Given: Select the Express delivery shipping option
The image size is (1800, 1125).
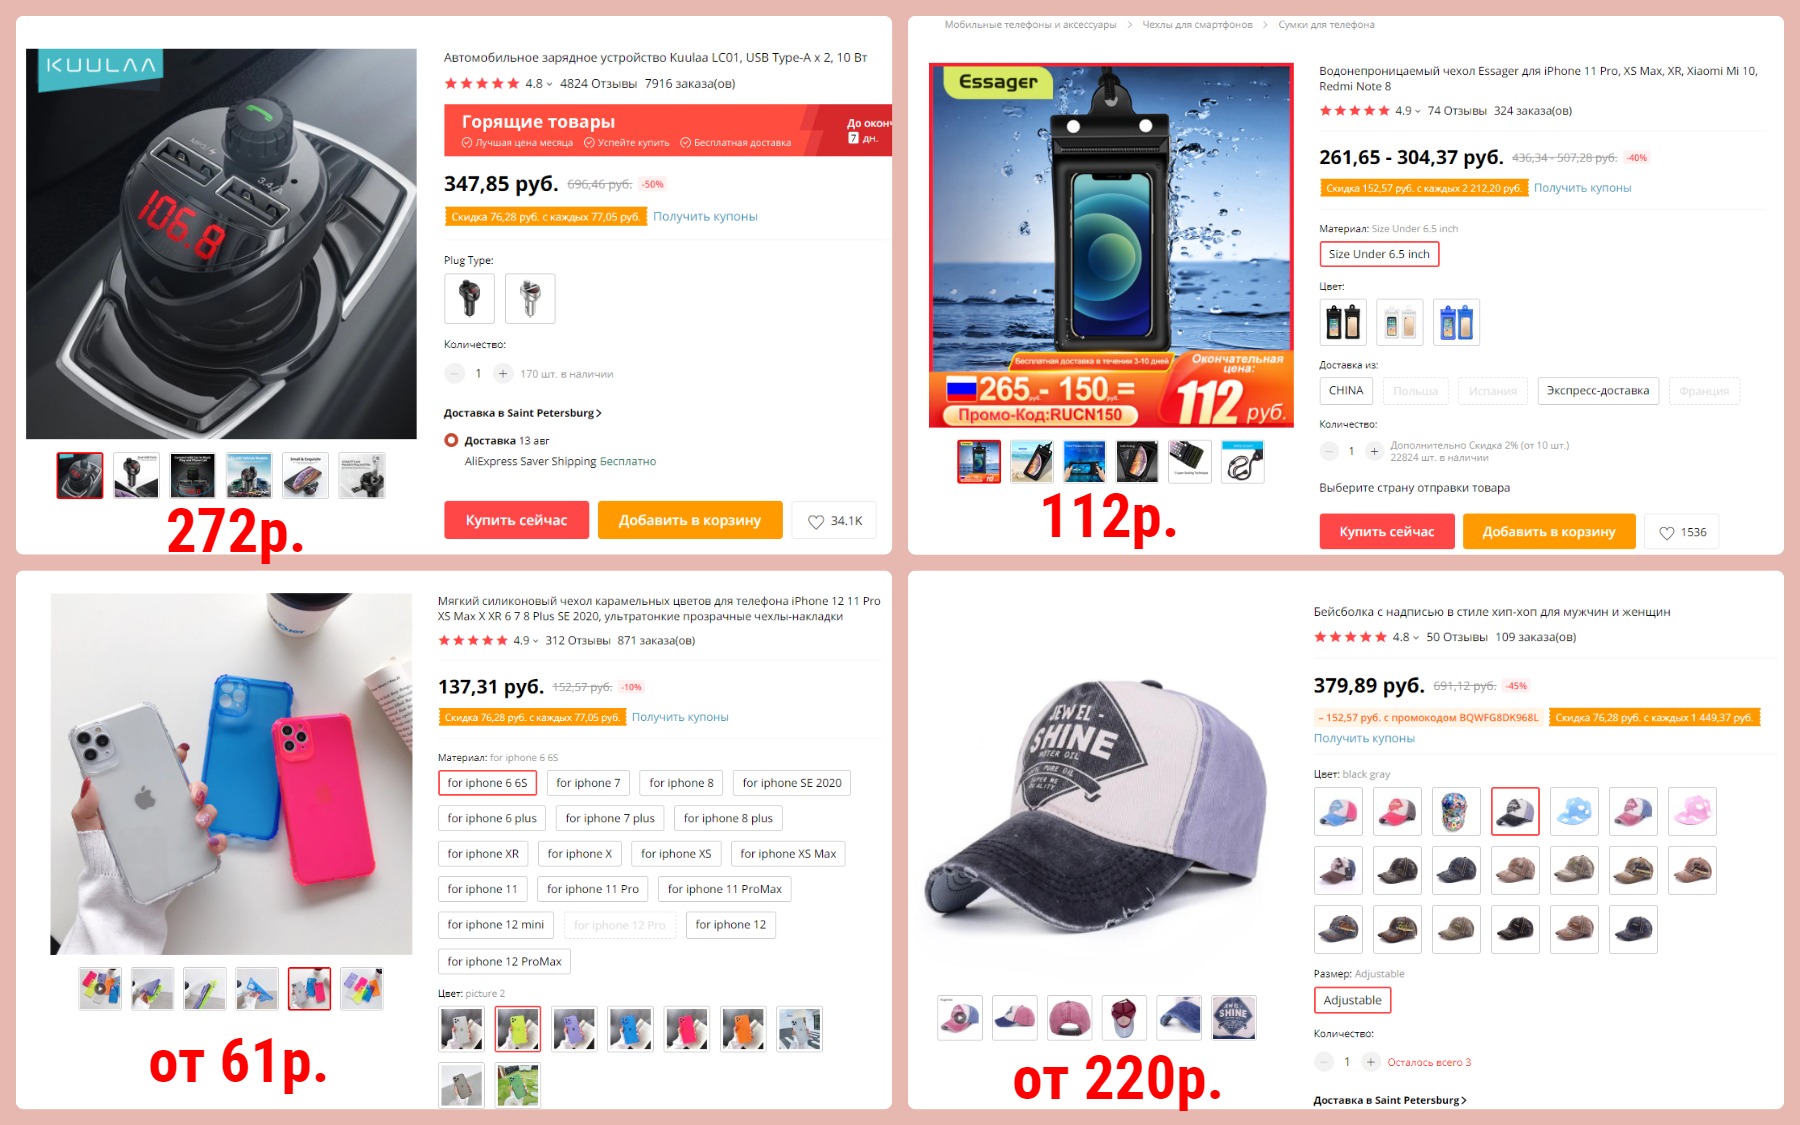Looking at the screenshot, I should pyautogui.click(x=1598, y=391).
